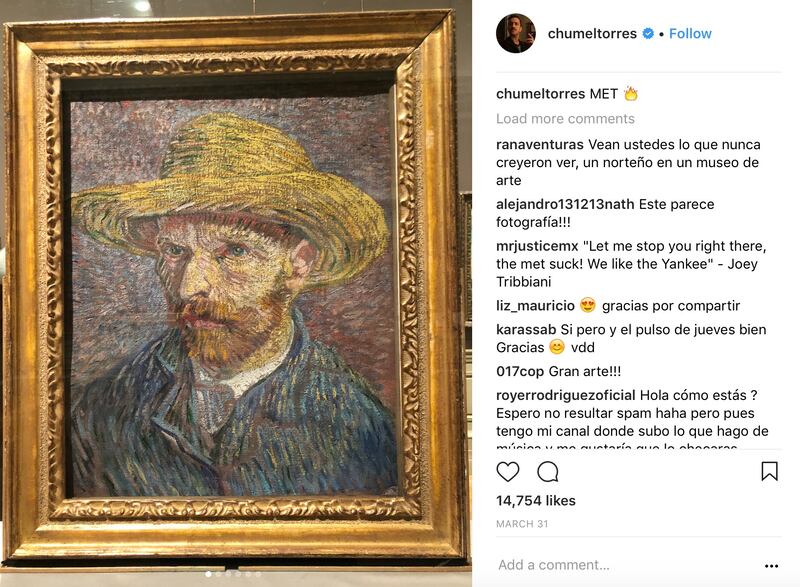Follow chumeltorres
This screenshot has height=587, width=800.
[690, 34]
